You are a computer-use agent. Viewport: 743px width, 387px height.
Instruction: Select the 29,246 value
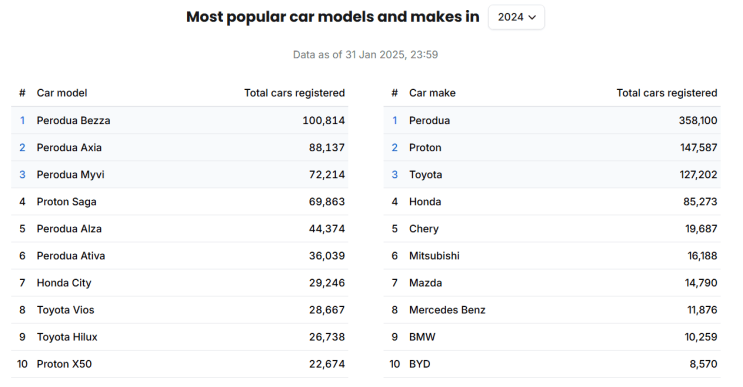point(327,283)
